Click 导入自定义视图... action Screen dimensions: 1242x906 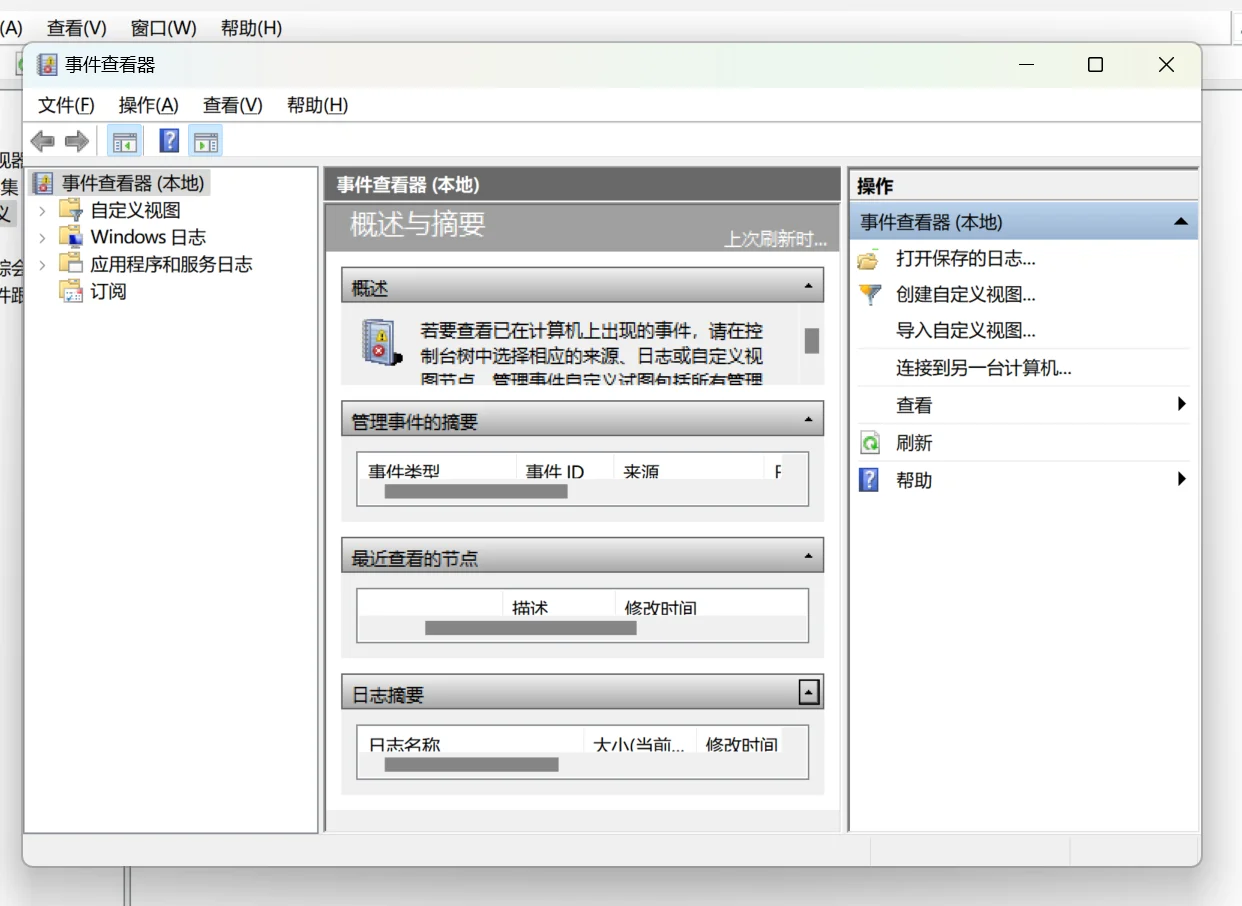966,330
